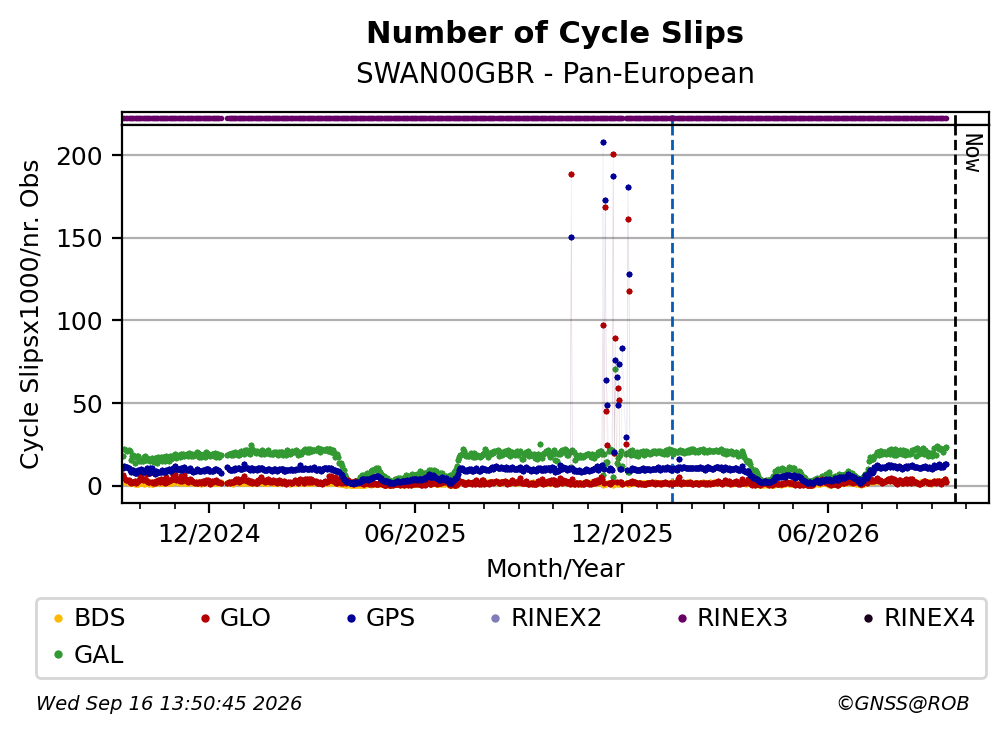Select the RINEX3 legend label
Screen dimensions: 1008x734
click(x=742, y=618)
